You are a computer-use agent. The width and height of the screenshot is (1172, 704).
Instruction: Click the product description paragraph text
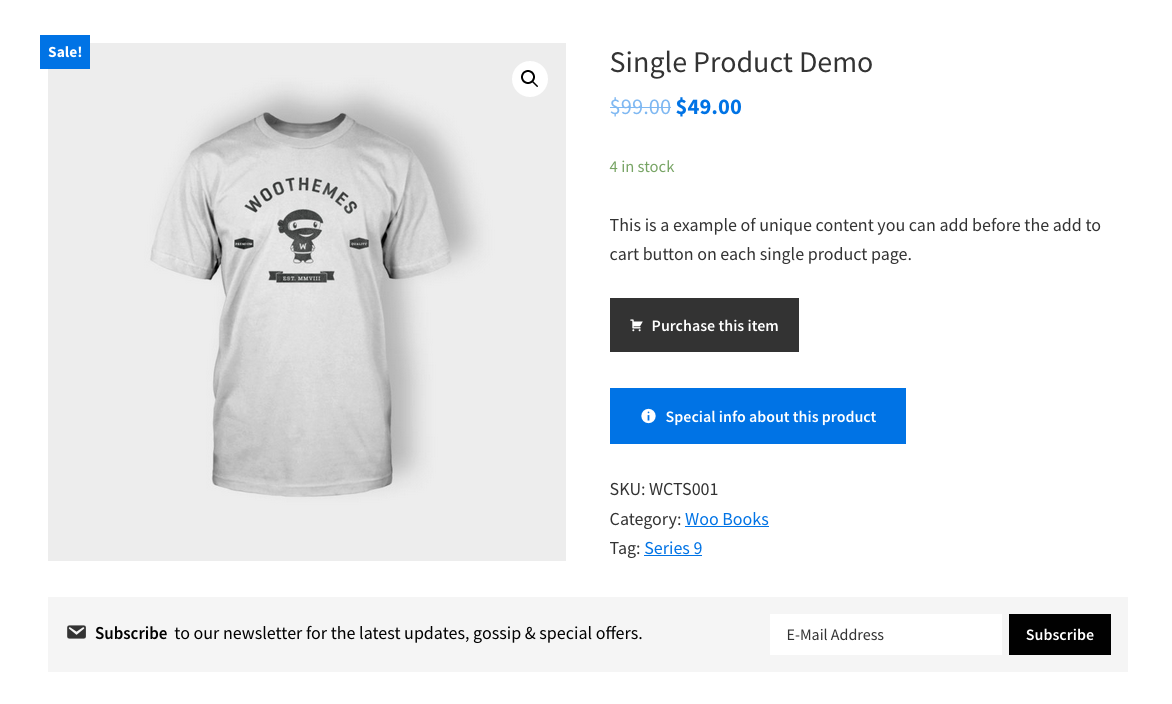click(855, 239)
